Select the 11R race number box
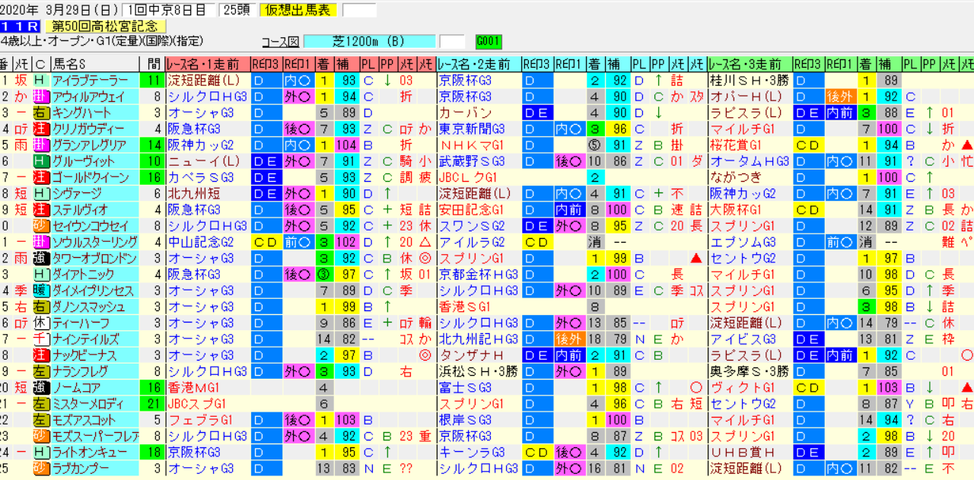974x480 pixels. pyautogui.click(x=20, y=26)
